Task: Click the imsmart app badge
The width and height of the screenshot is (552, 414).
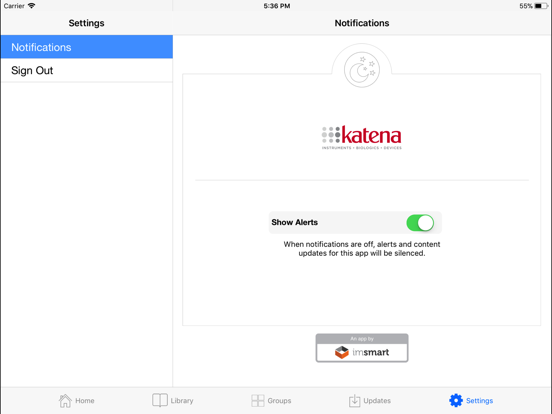Action: 362,348
